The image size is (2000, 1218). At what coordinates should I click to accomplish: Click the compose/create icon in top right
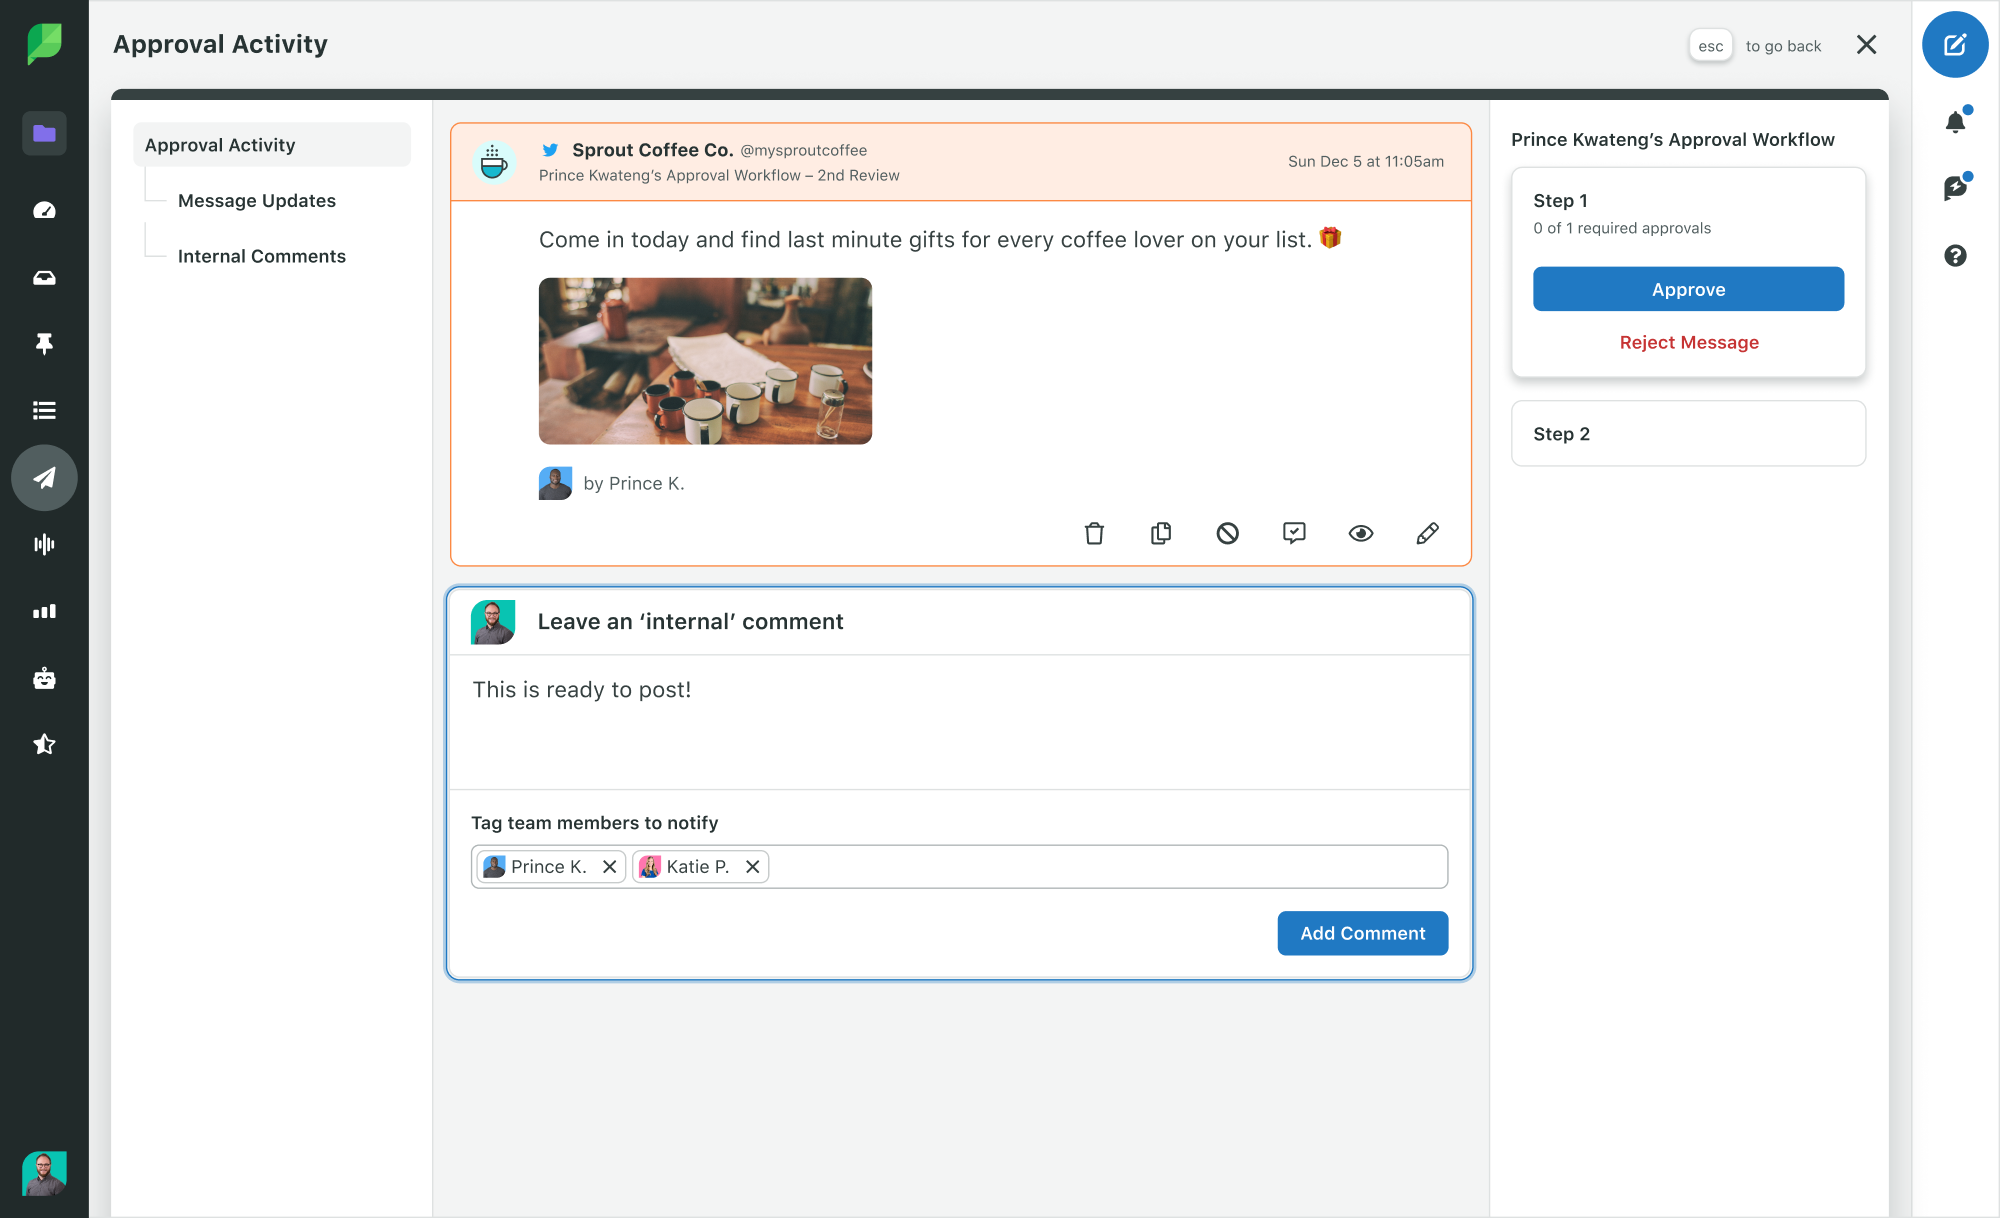tap(1956, 44)
